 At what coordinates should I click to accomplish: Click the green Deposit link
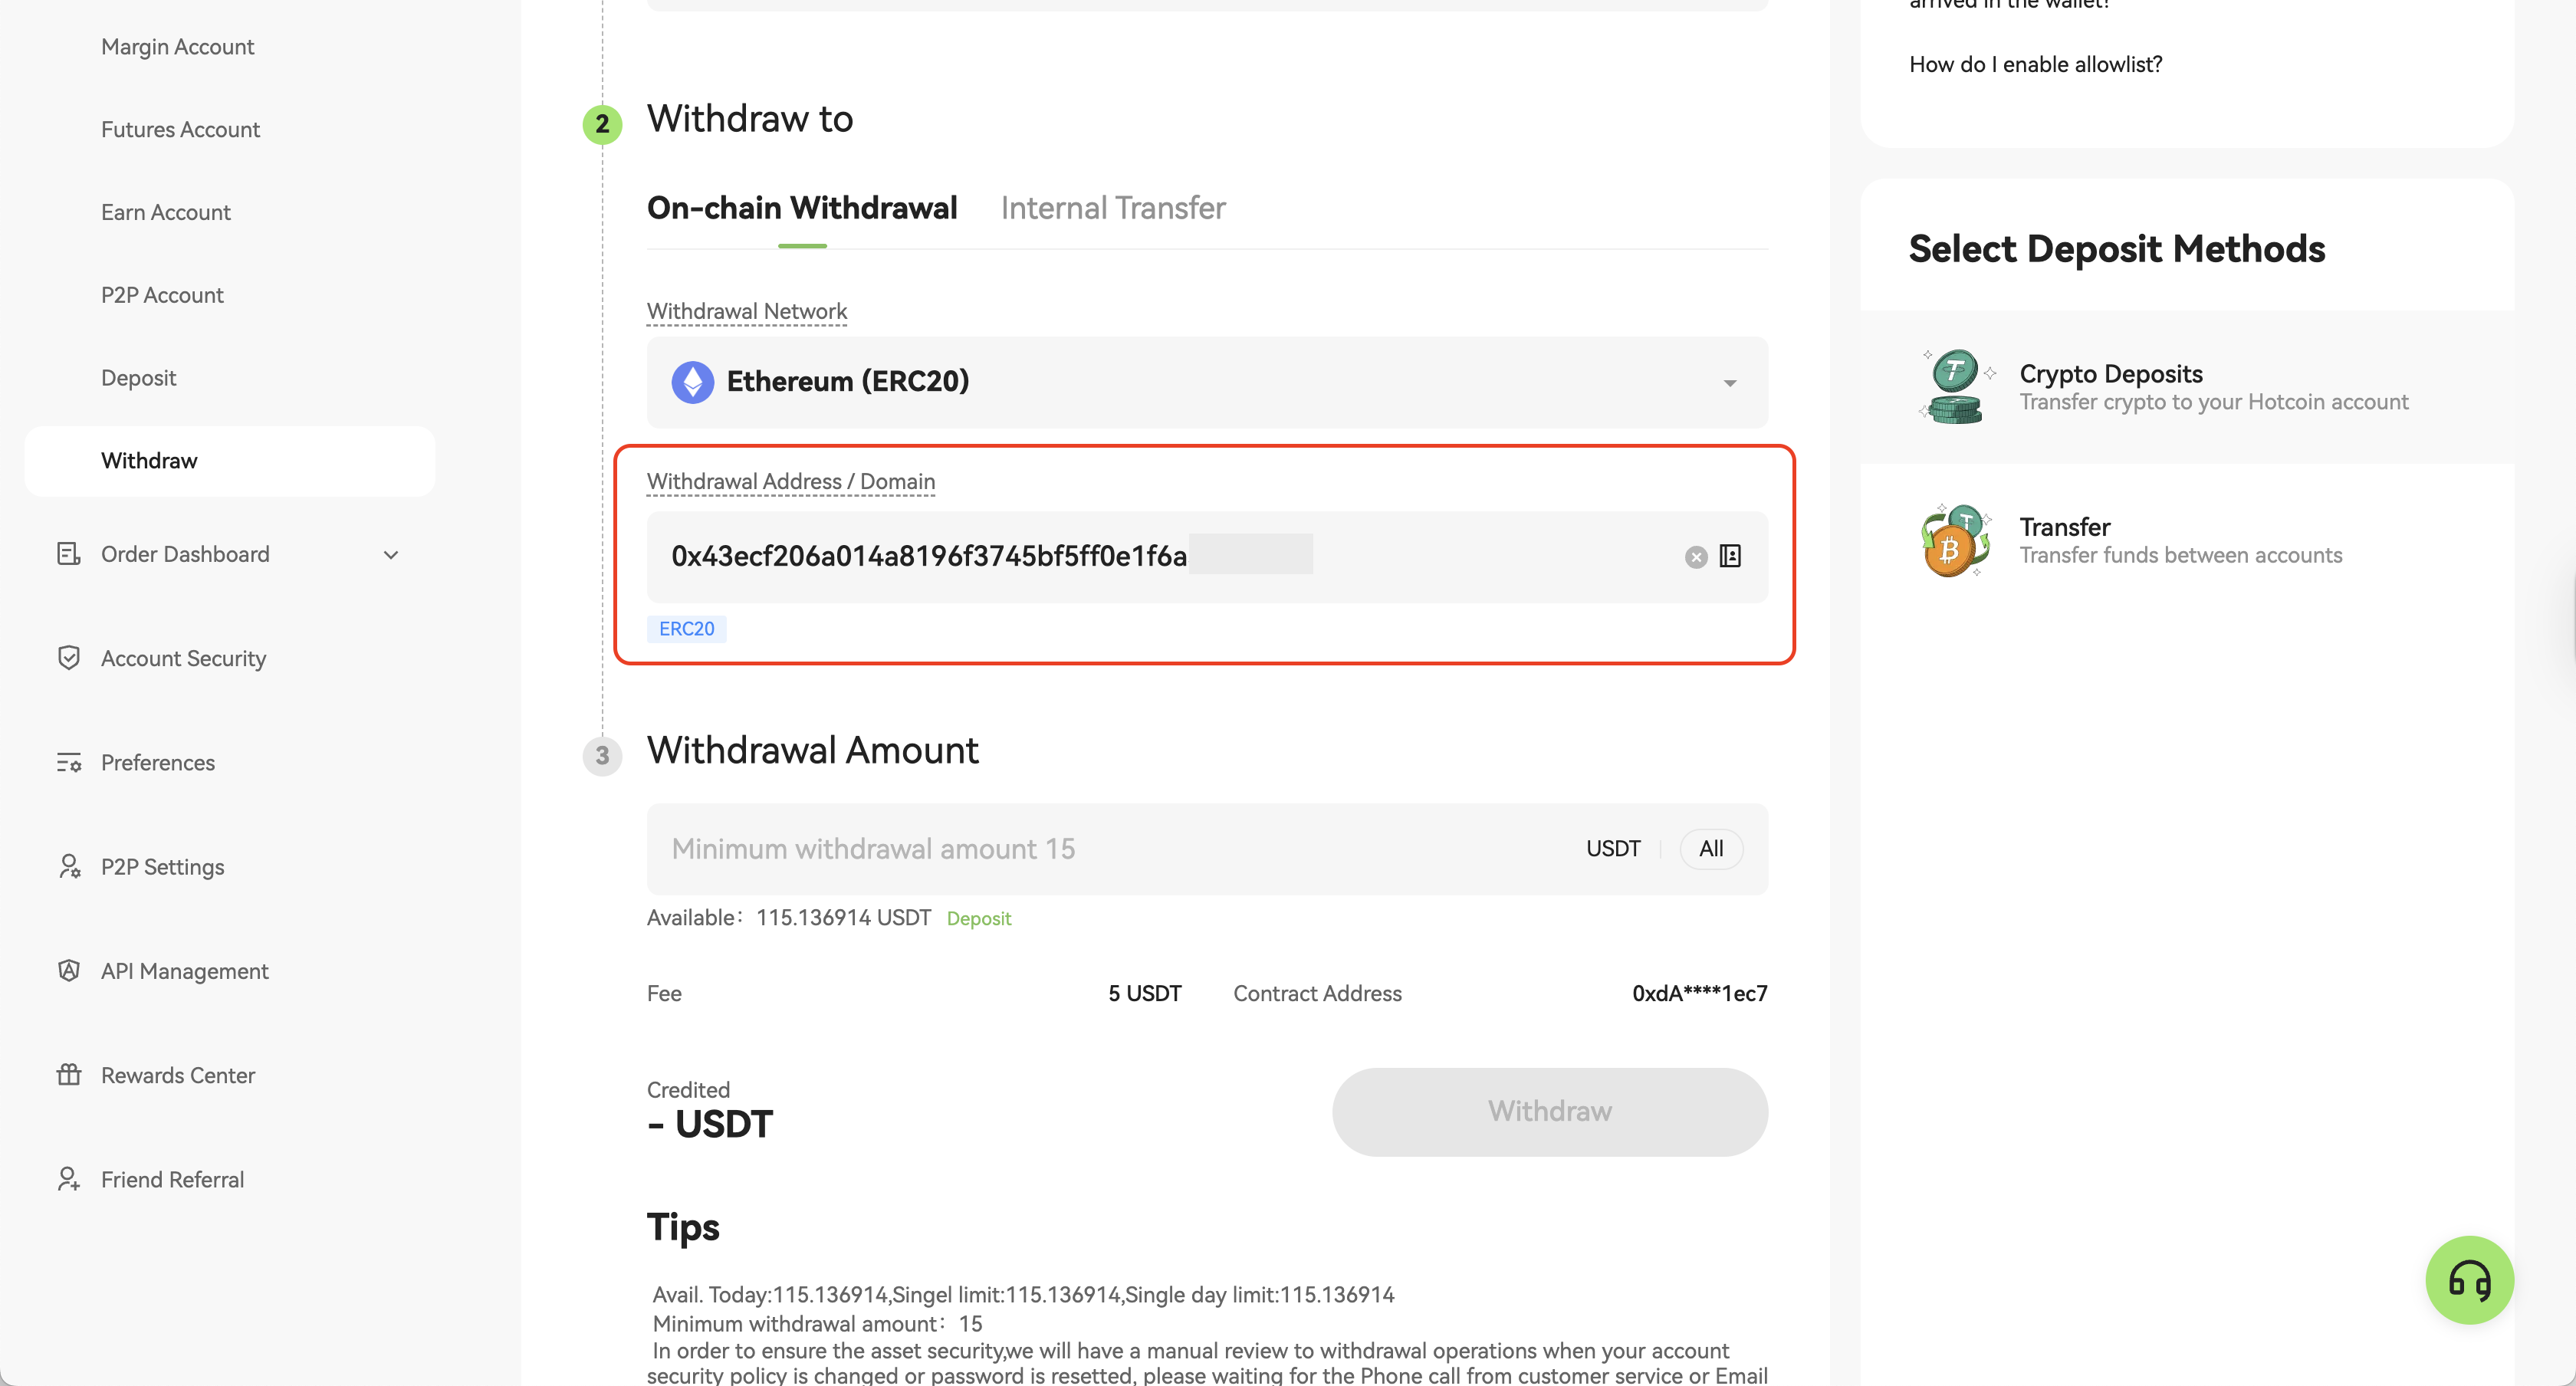pos(978,919)
